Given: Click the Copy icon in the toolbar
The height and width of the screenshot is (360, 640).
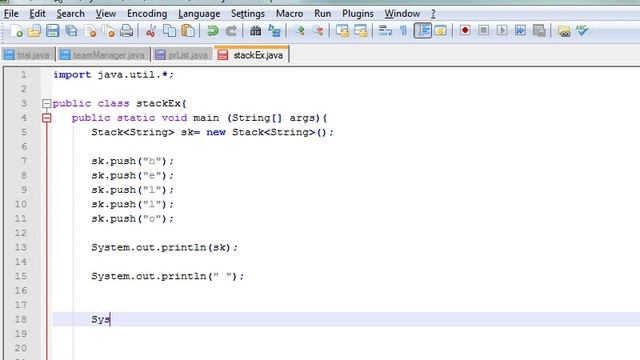Looking at the screenshot, I should pos(169,31).
